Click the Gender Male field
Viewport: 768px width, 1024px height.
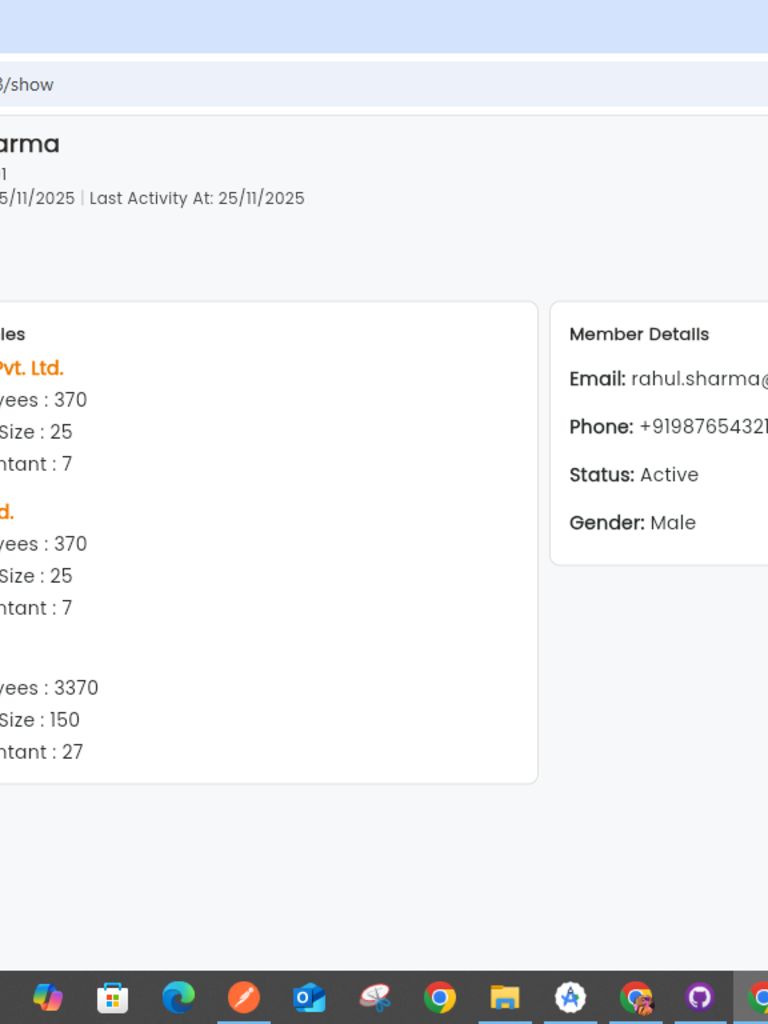672,523
